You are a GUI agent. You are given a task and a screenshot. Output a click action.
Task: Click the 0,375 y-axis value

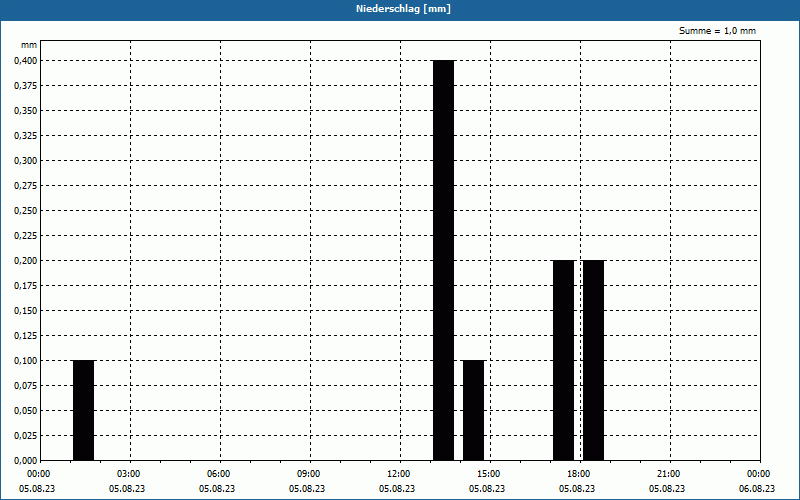click(26, 86)
